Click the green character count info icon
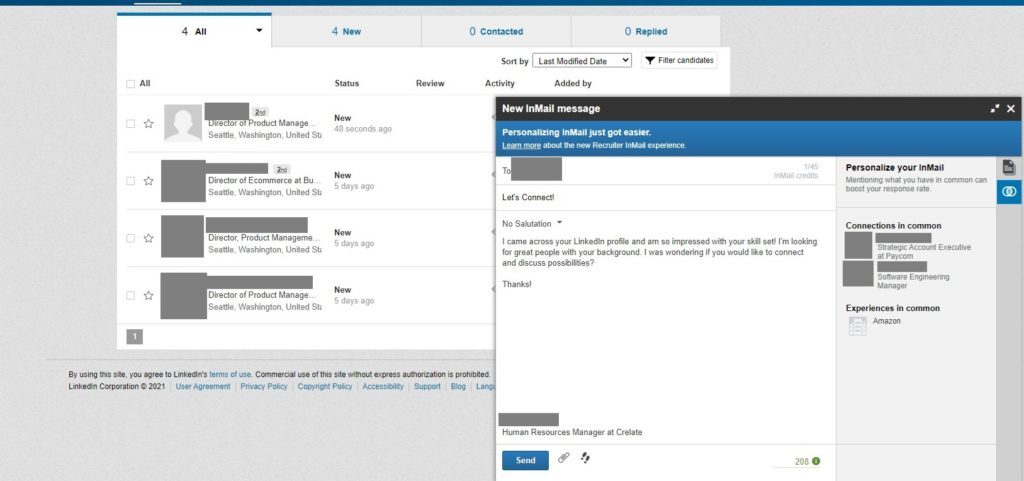The height and width of the screenshot is (481, 1024). pos(816,461)
